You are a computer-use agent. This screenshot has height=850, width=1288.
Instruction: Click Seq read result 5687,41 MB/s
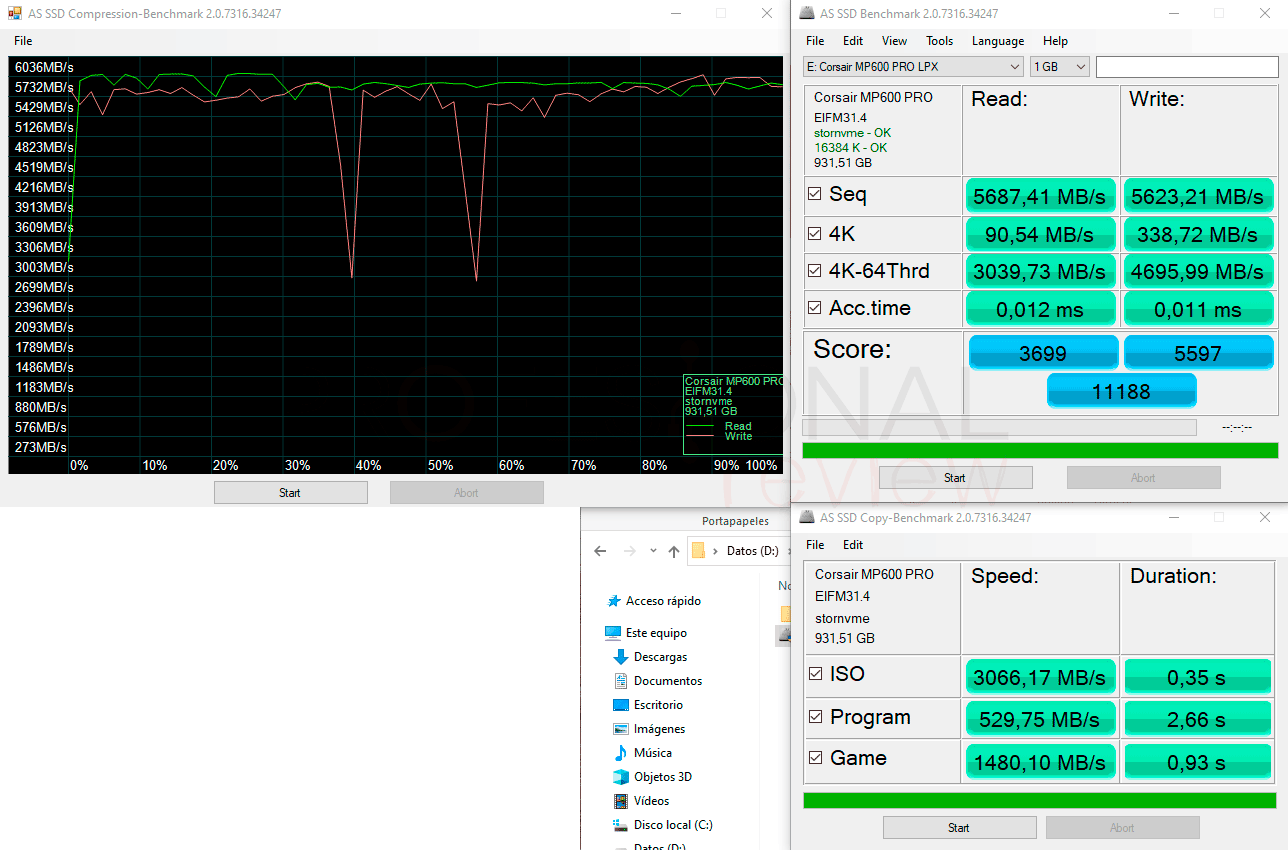(1040, 196)
